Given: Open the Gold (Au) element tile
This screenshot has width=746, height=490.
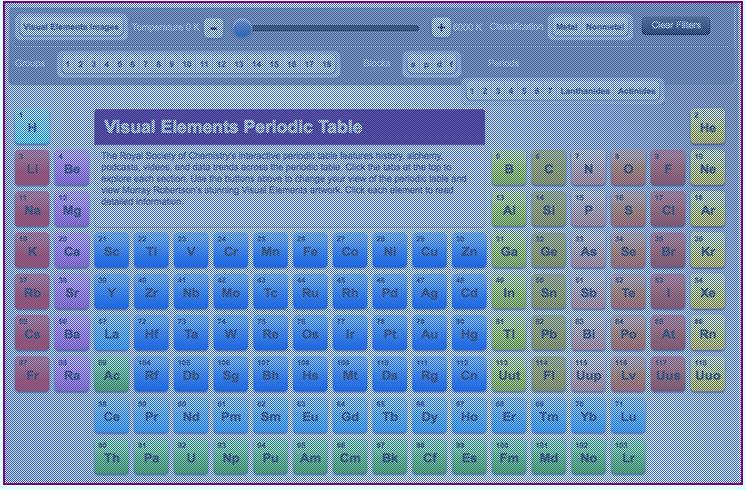Looking at the screenshot, I should (x=429, y=334).
